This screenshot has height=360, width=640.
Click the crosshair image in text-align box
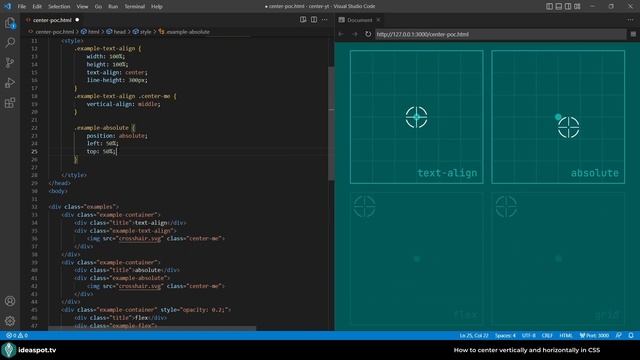[x=416, y=117]
